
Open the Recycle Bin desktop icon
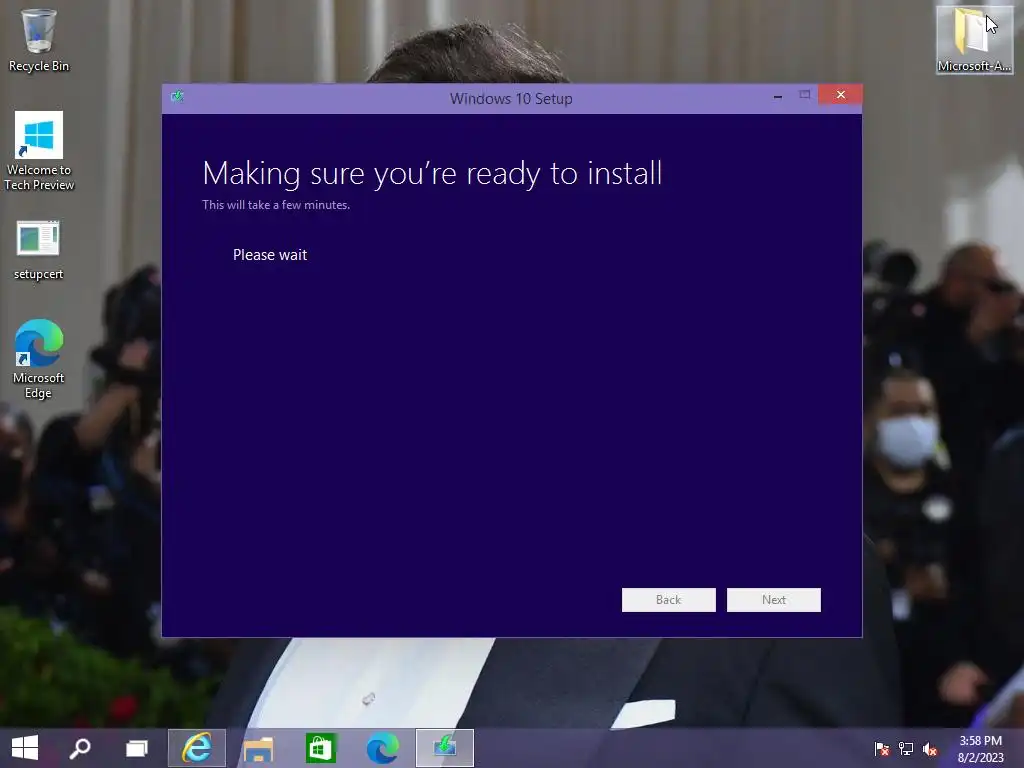click(39, 40)
